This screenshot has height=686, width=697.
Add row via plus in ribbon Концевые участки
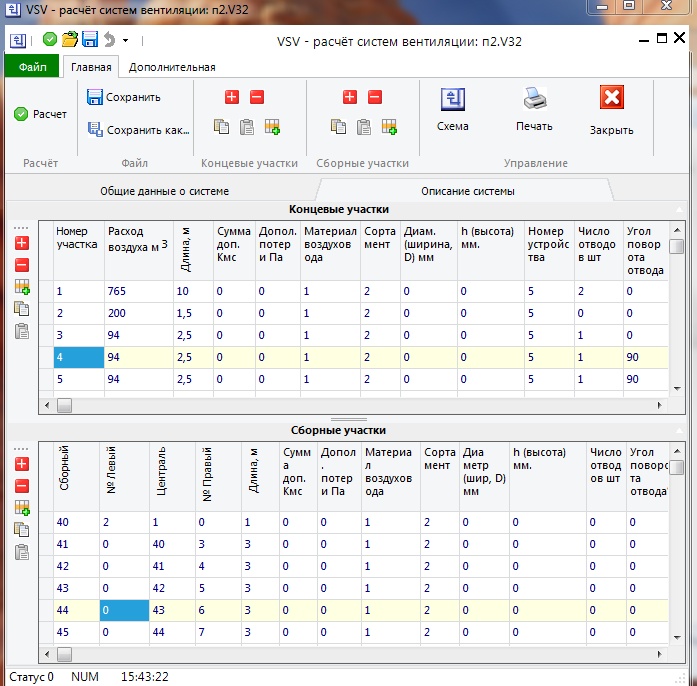click(x=232, y=97)
